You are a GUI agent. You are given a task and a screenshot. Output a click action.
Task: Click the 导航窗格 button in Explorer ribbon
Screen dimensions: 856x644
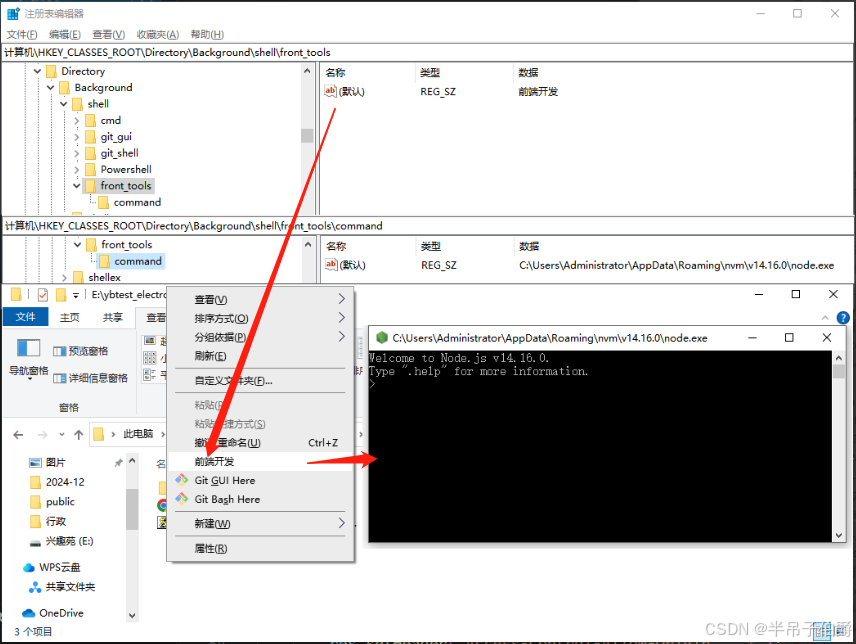pyautogui.click(x=28, y=358)
